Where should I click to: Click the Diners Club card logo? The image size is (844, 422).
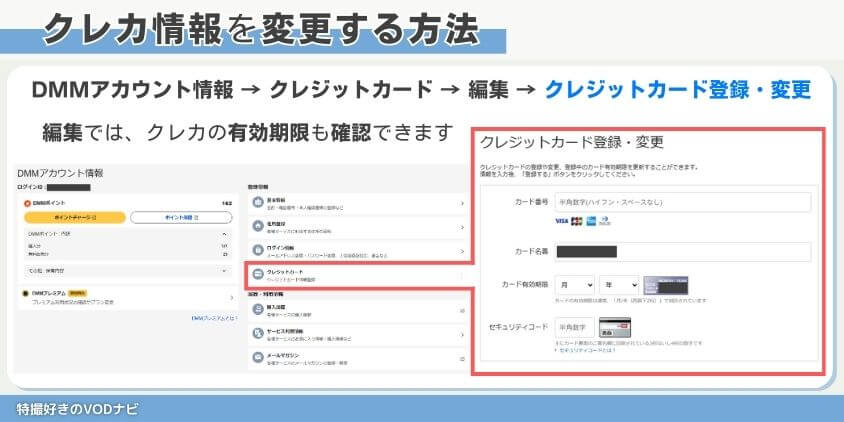(x=605, y=221)
